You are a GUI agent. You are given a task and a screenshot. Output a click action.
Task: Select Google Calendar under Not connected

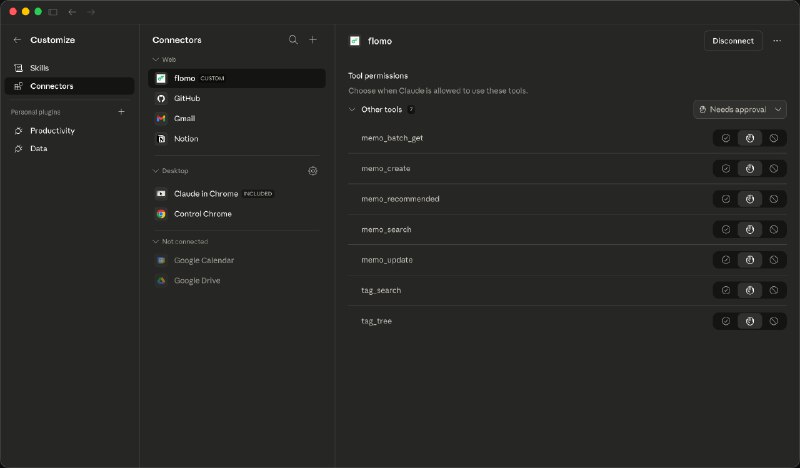(204, 260)
